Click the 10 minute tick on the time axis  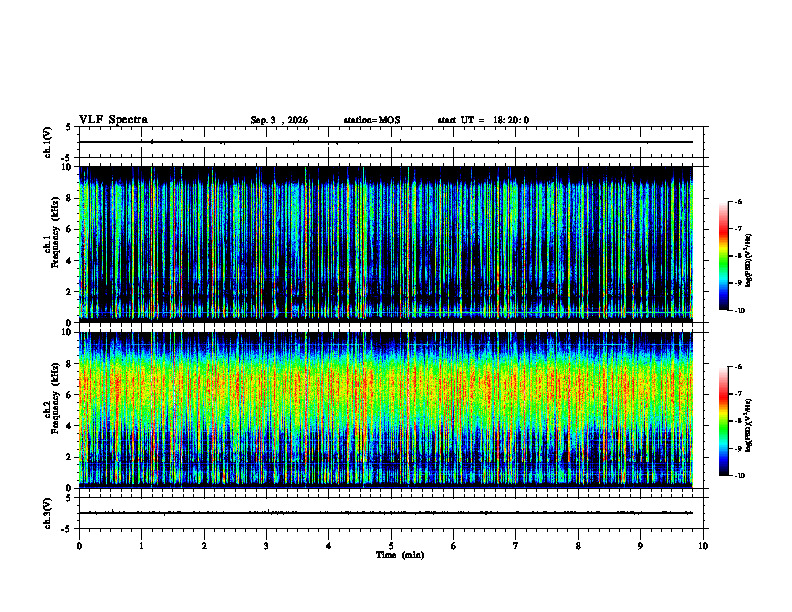703,546
